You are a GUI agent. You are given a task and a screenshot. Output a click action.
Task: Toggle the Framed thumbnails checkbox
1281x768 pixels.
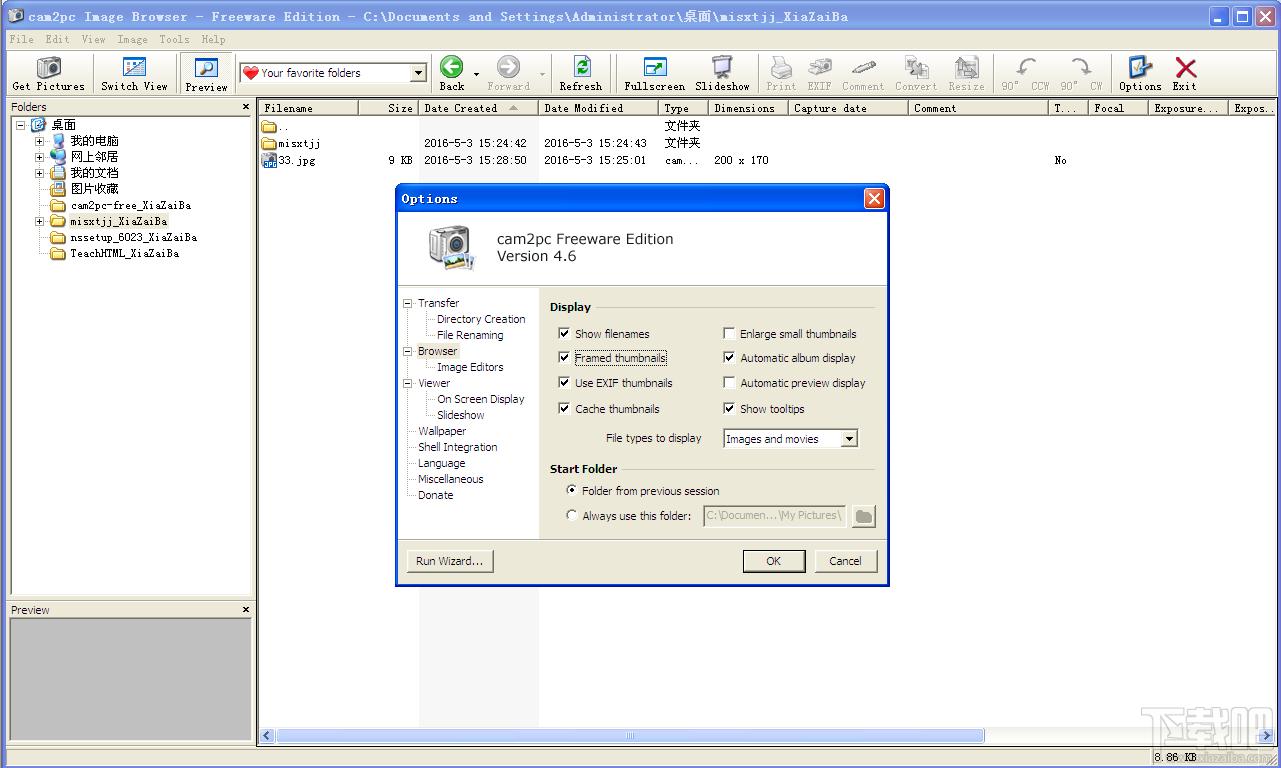(x=565, y=358)
